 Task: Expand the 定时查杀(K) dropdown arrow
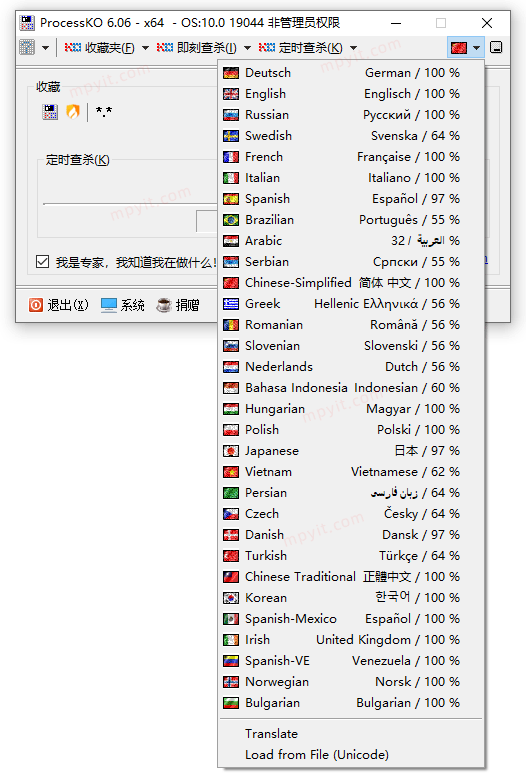click(x=353, y=48)
